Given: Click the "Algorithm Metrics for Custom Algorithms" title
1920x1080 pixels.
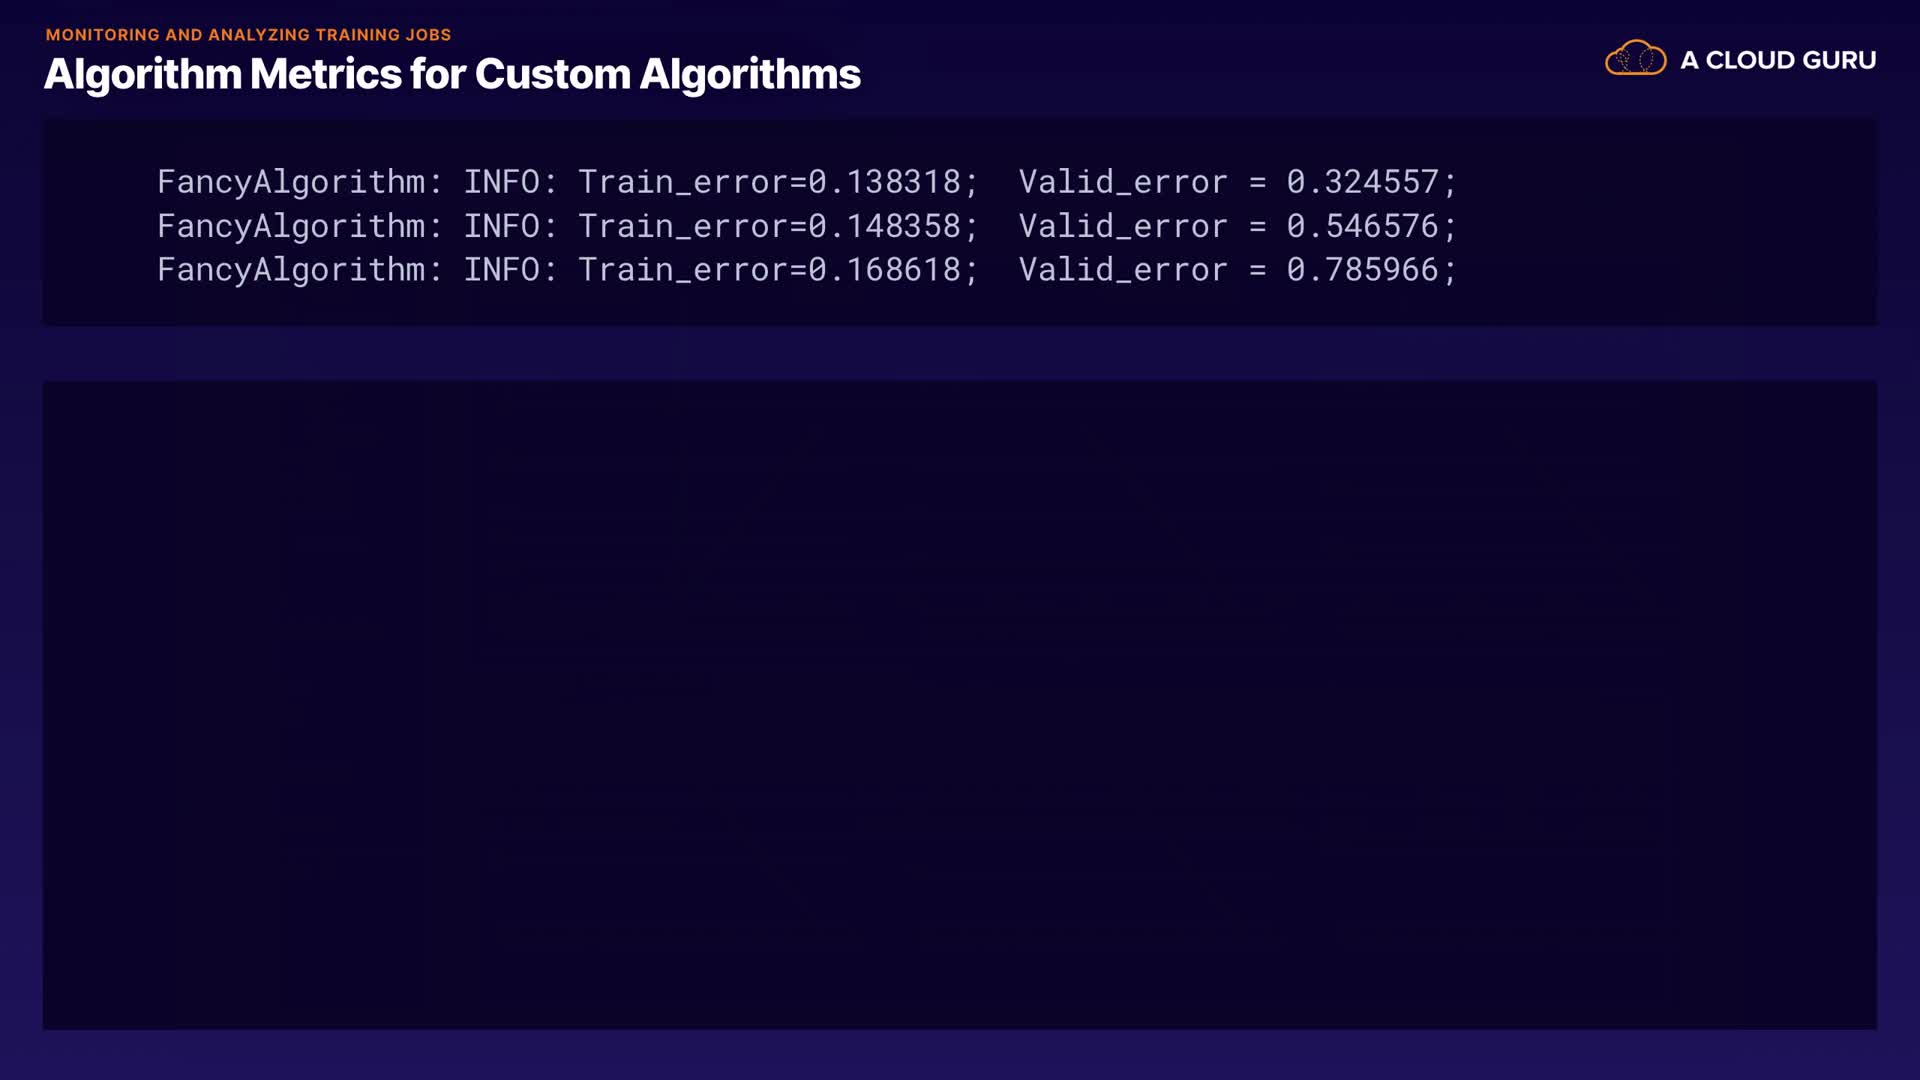Looking at the screenshot, I should pyautogui.click(x=452, y=74).
